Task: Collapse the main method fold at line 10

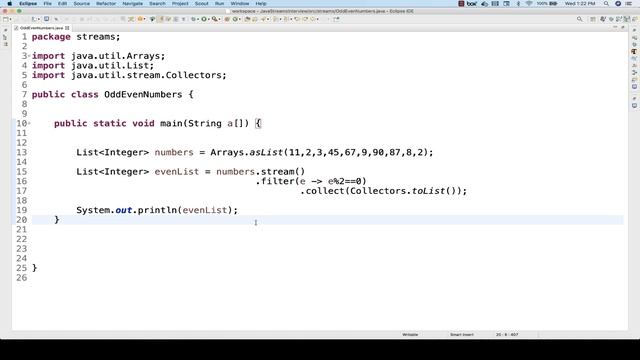Action: pyautogui.click(x=29, y=123)
